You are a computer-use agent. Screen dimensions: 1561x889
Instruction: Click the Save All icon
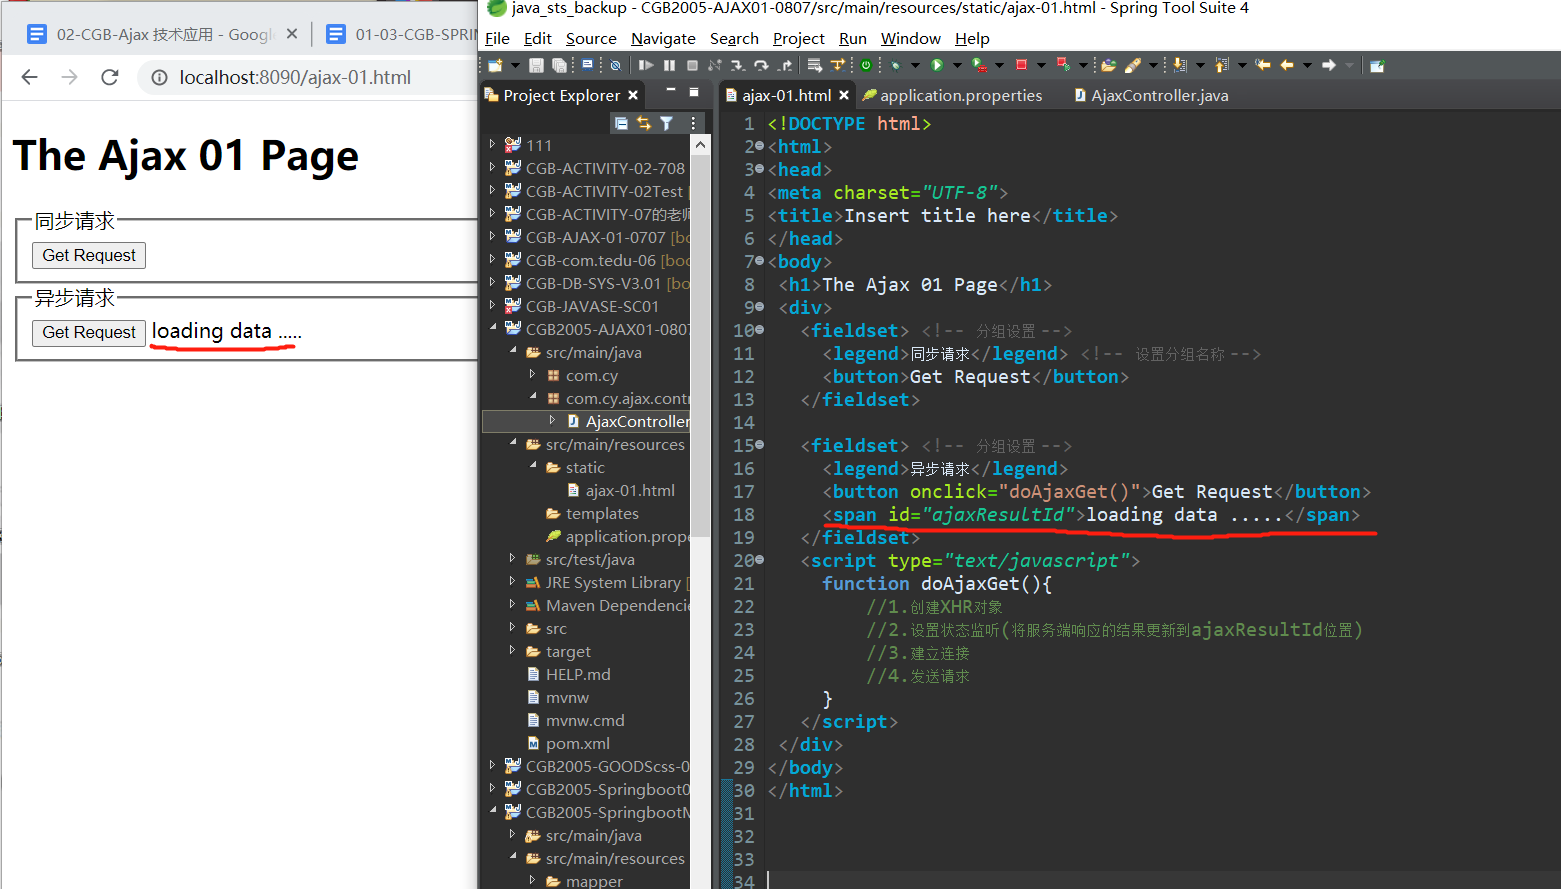tap(559, 65)
